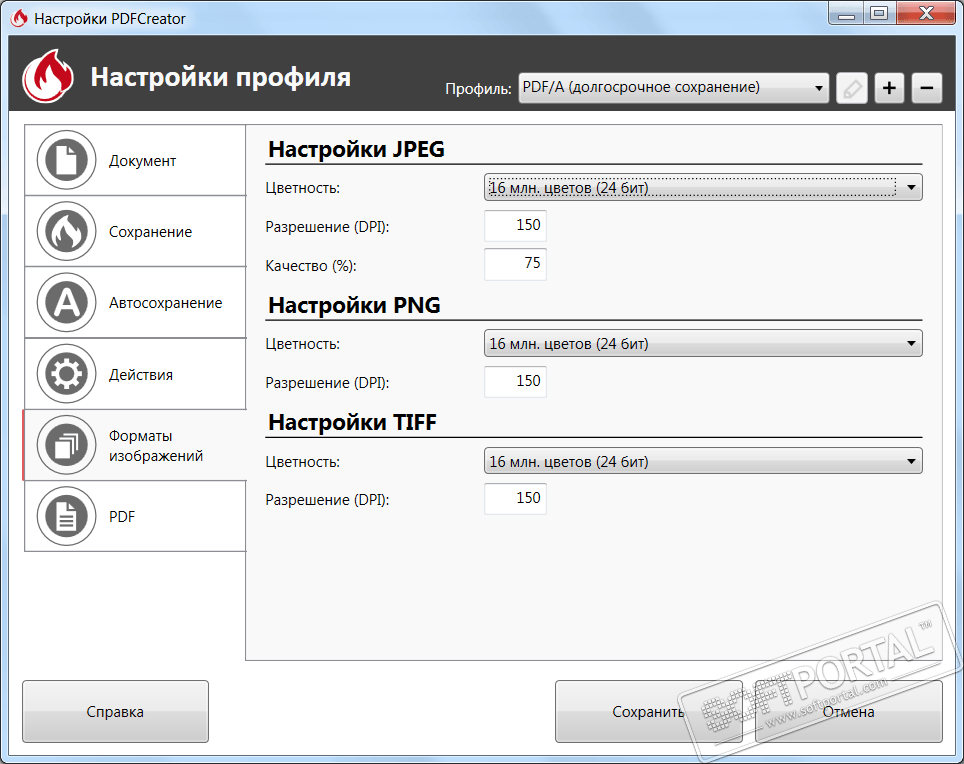The height and width of the screenshot is (764, 964).
Task: Expand the PNG Цветность combo box
Action: coord(703,344)
